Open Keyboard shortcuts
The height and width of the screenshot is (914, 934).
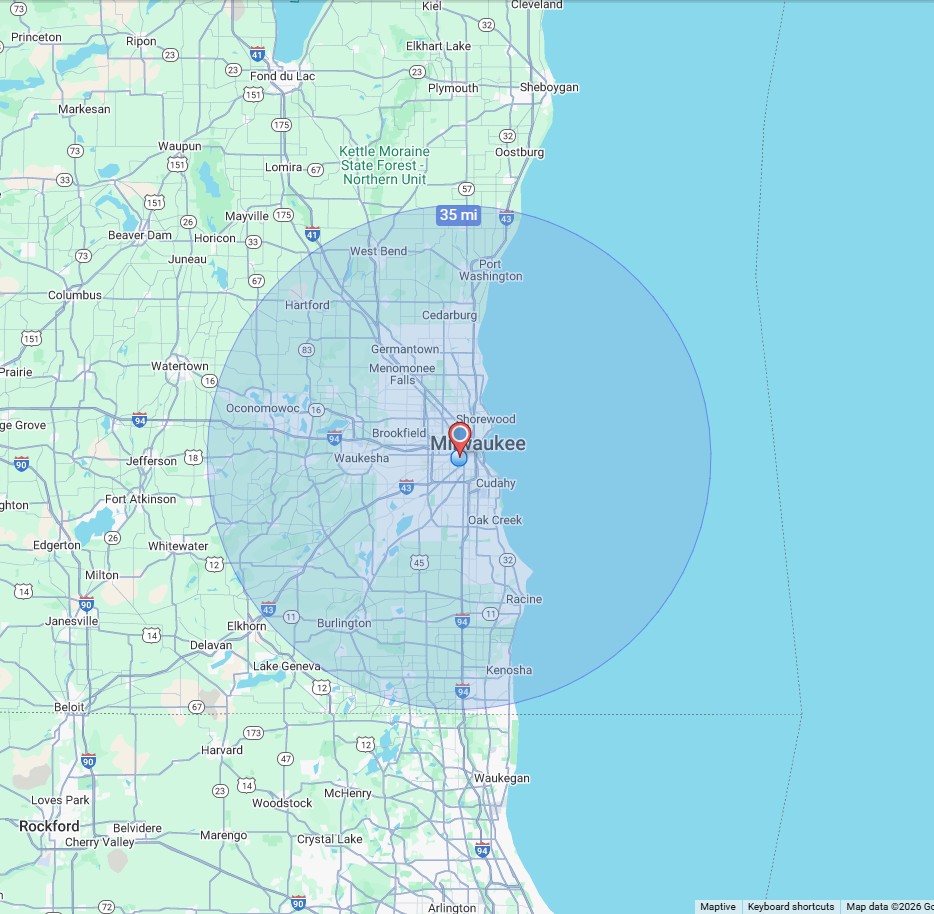coord(790,907)
